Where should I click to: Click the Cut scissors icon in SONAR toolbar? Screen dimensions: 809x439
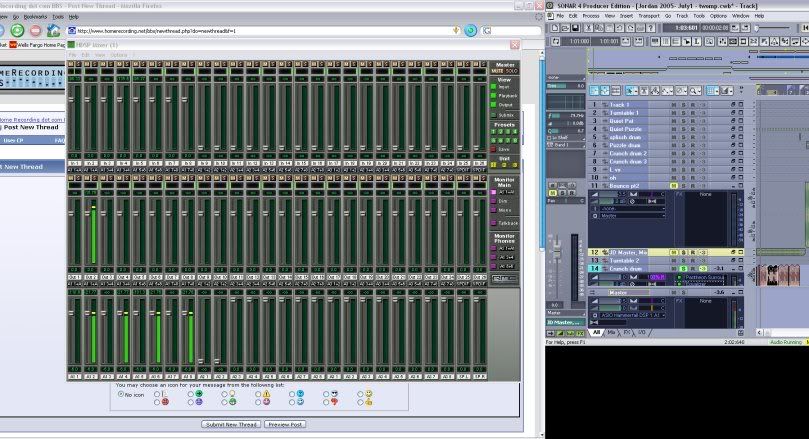[588, 28]
